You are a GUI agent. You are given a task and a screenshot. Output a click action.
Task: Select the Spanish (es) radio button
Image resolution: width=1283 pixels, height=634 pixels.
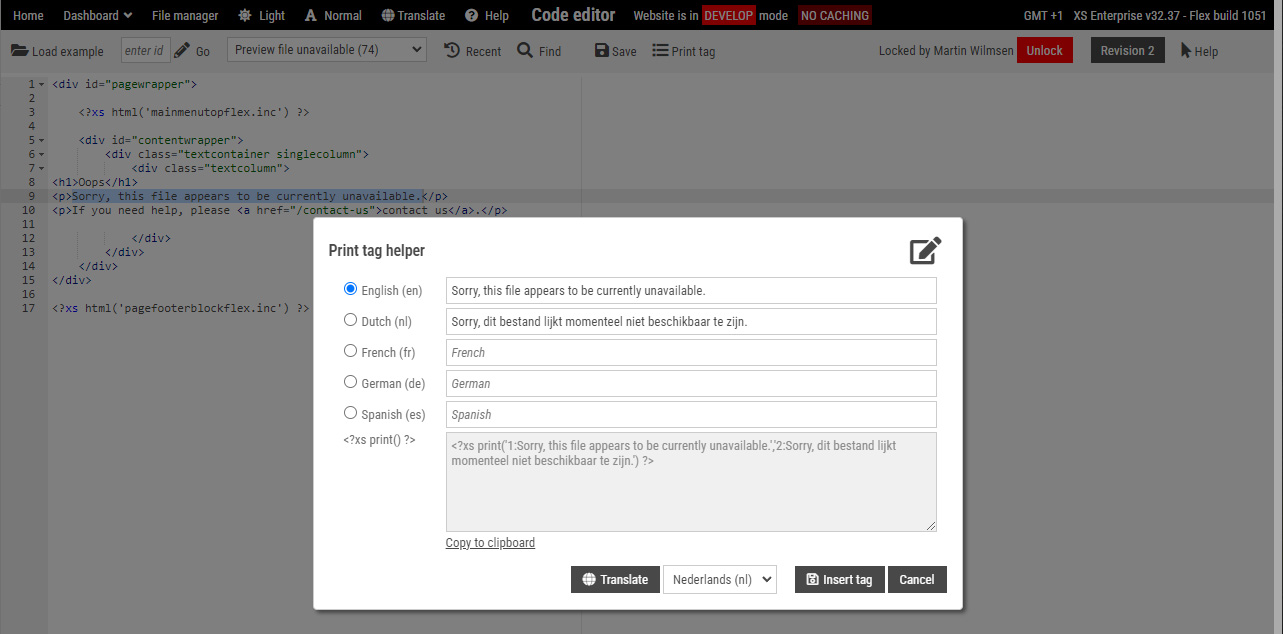coord(350,413)
